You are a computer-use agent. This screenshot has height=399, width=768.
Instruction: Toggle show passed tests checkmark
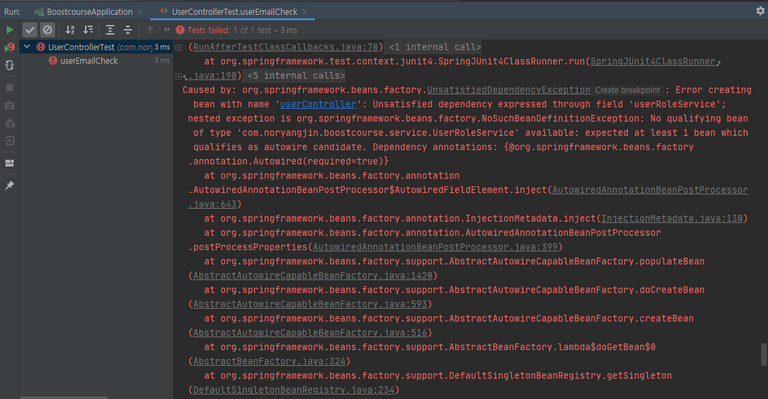coord(30,30)
